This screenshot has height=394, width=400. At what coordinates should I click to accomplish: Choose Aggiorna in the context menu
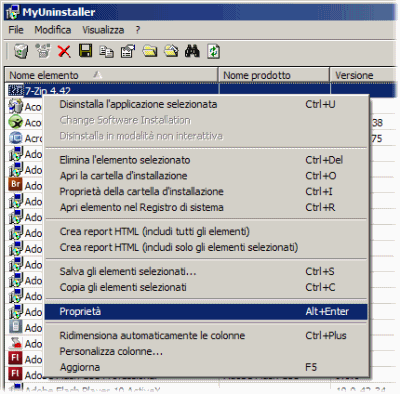(206, 367)
